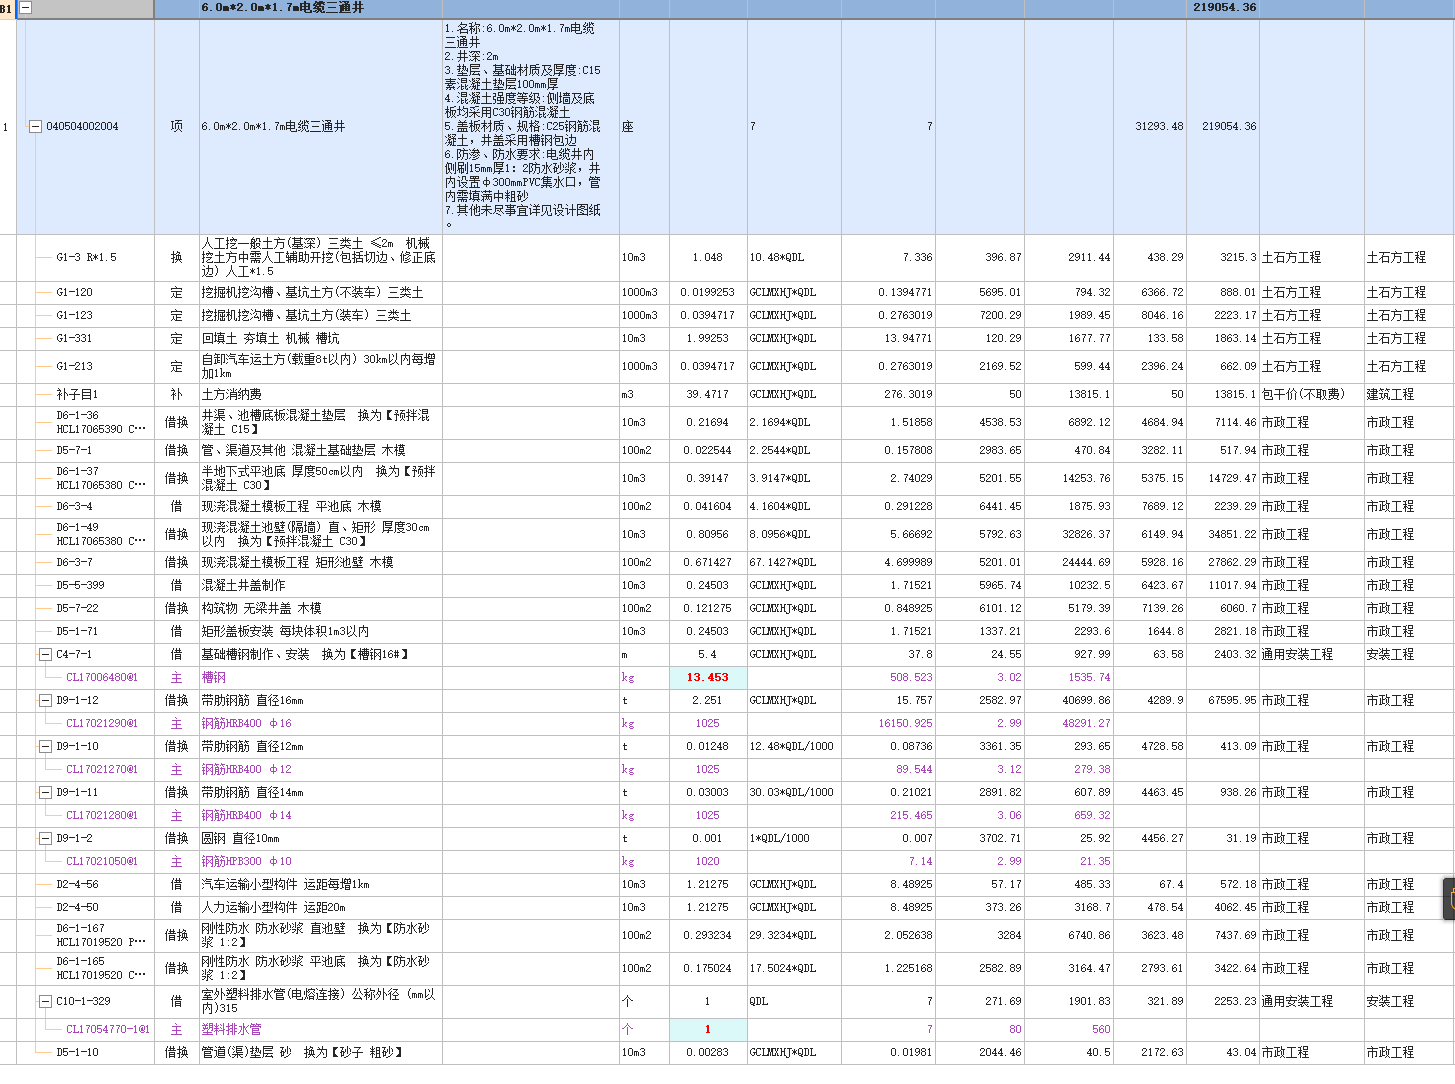Select the amount 67595.95 in the D9-1-12 row
Viewport: 1455px width, 1084px height.
click(x=1232, y=701)
